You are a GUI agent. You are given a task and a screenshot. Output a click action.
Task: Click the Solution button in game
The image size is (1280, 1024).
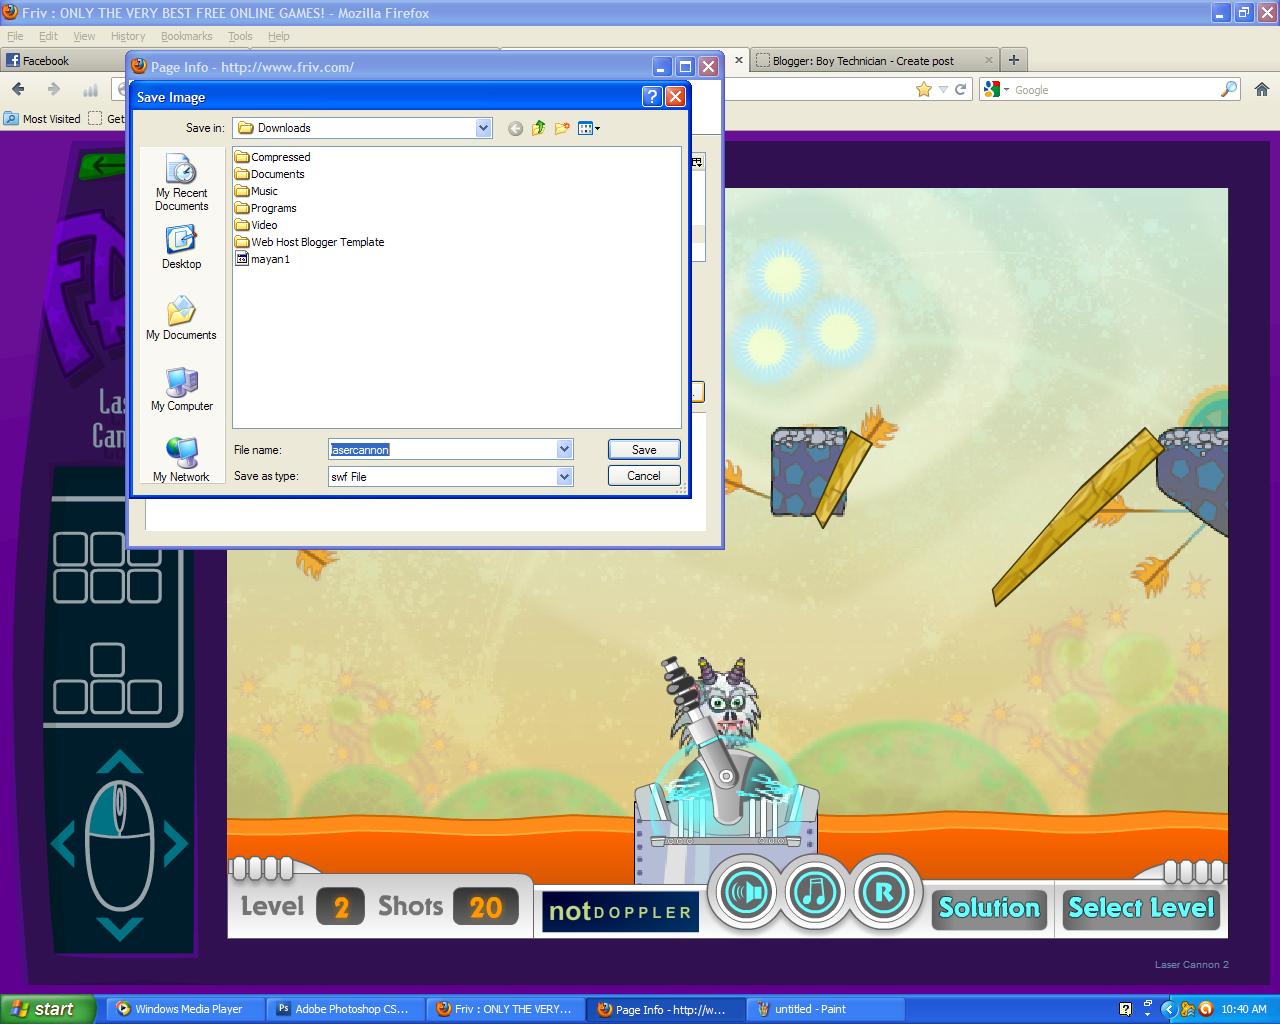click(x=989, y=908)
